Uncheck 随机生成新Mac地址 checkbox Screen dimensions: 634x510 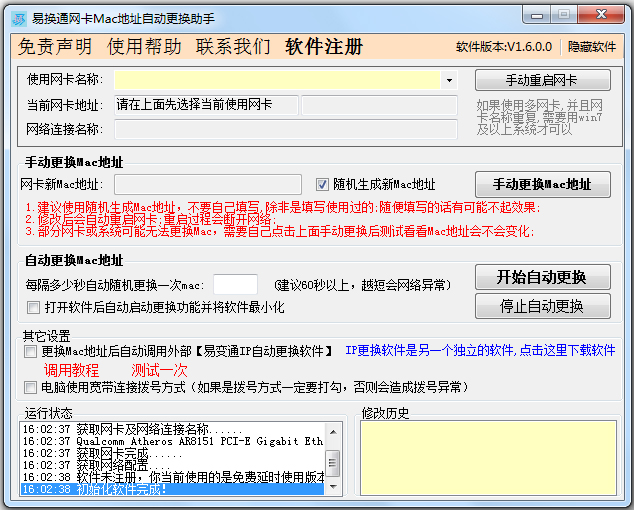322,184
